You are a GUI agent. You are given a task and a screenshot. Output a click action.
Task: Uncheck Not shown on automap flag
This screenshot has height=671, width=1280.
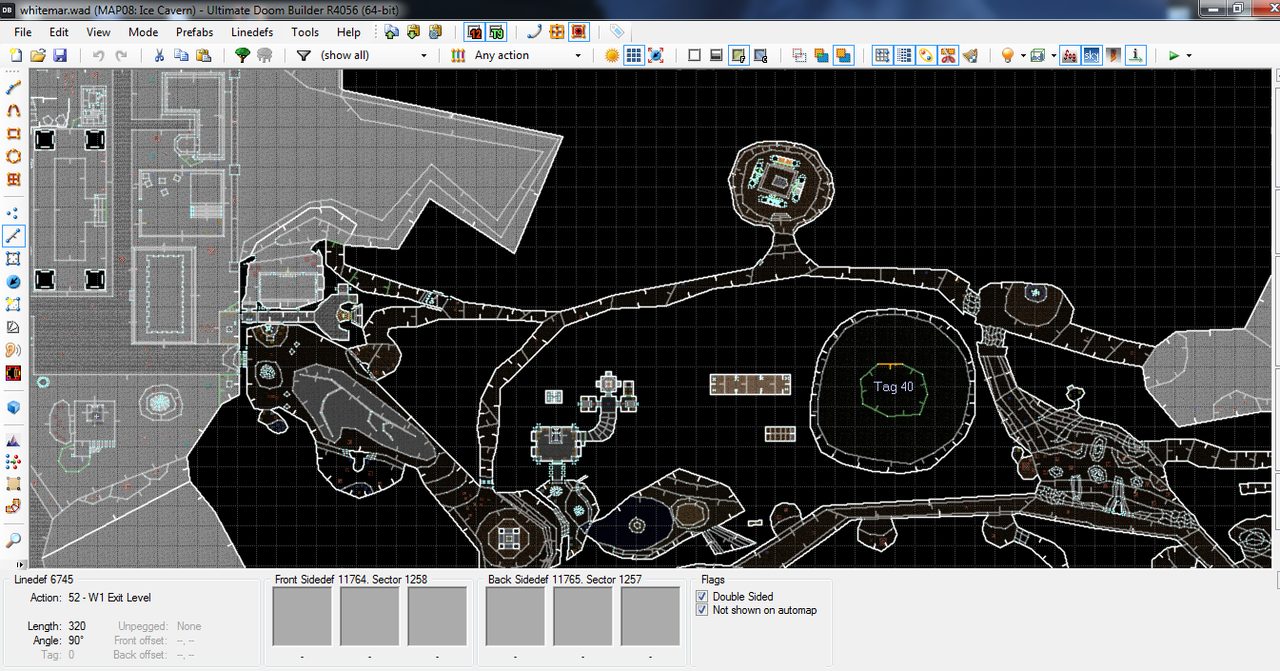point(702,610)
